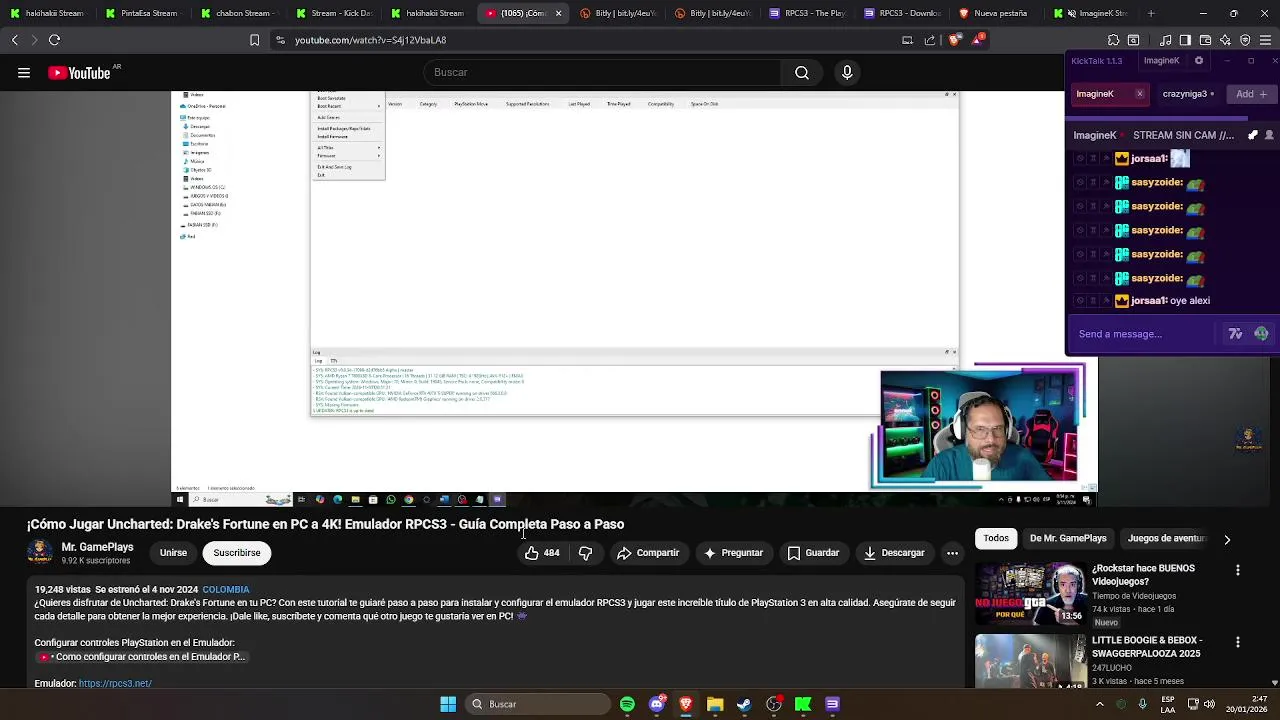The image size is (1280, 720).
Task: Select the Juegos de aventura chip
Action: click(x=1166, y=538)
